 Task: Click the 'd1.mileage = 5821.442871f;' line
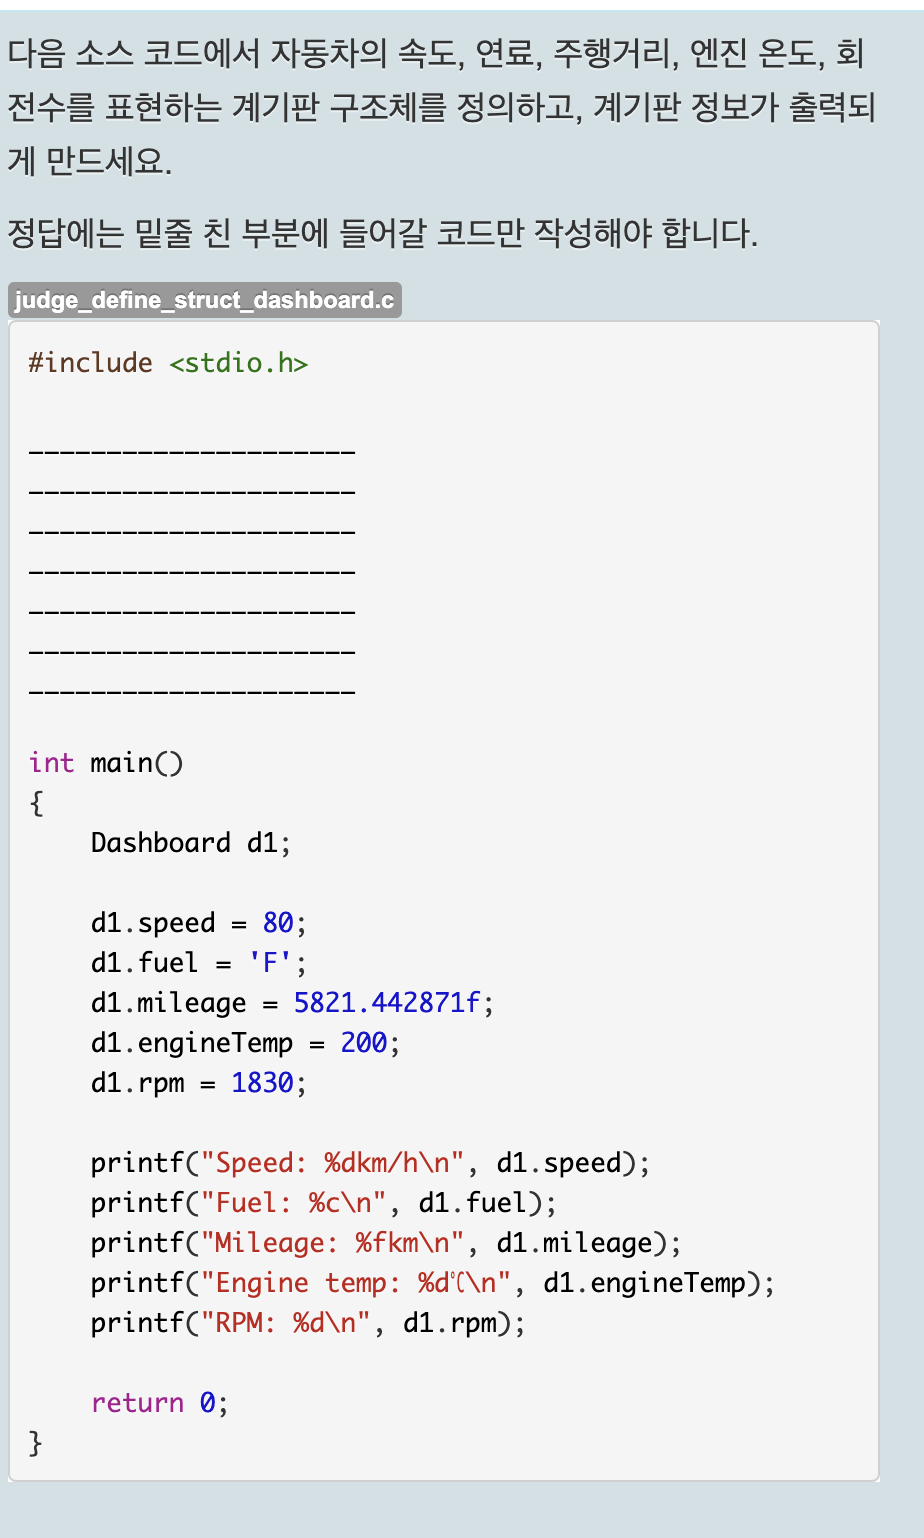click(x=292, y=1003)
